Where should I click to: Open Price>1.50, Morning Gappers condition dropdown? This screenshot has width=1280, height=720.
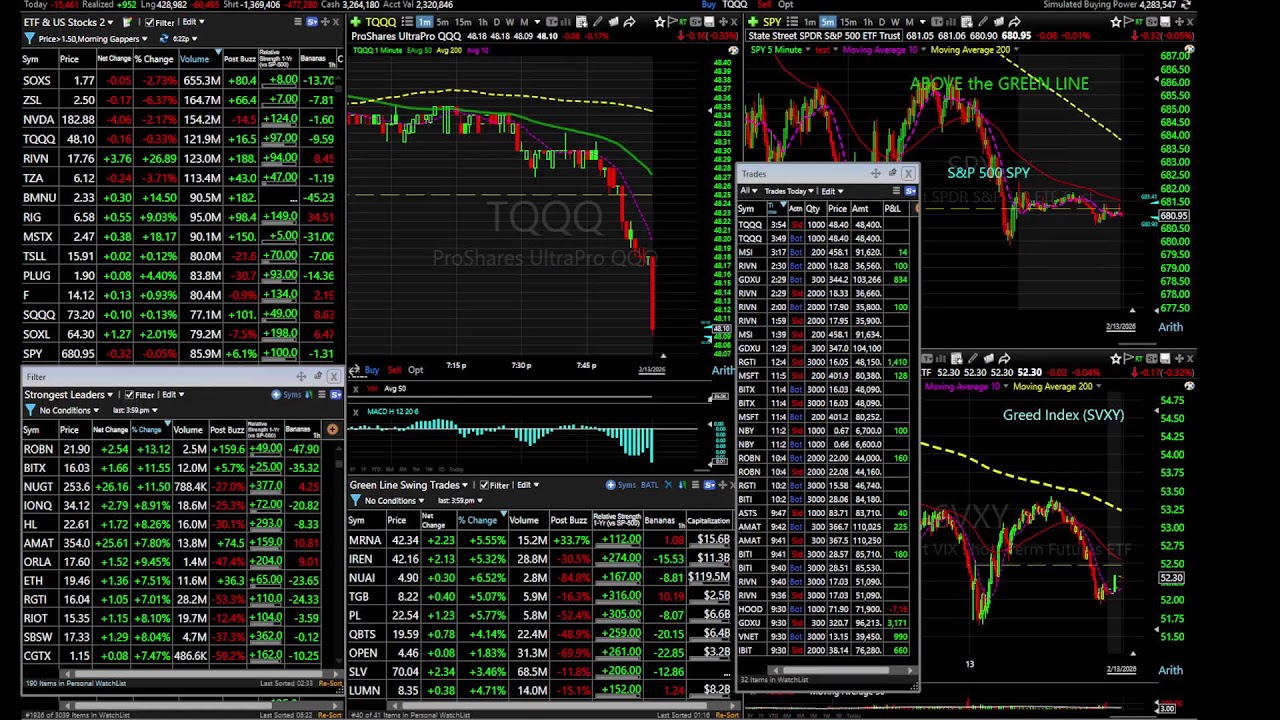[93, 38]
